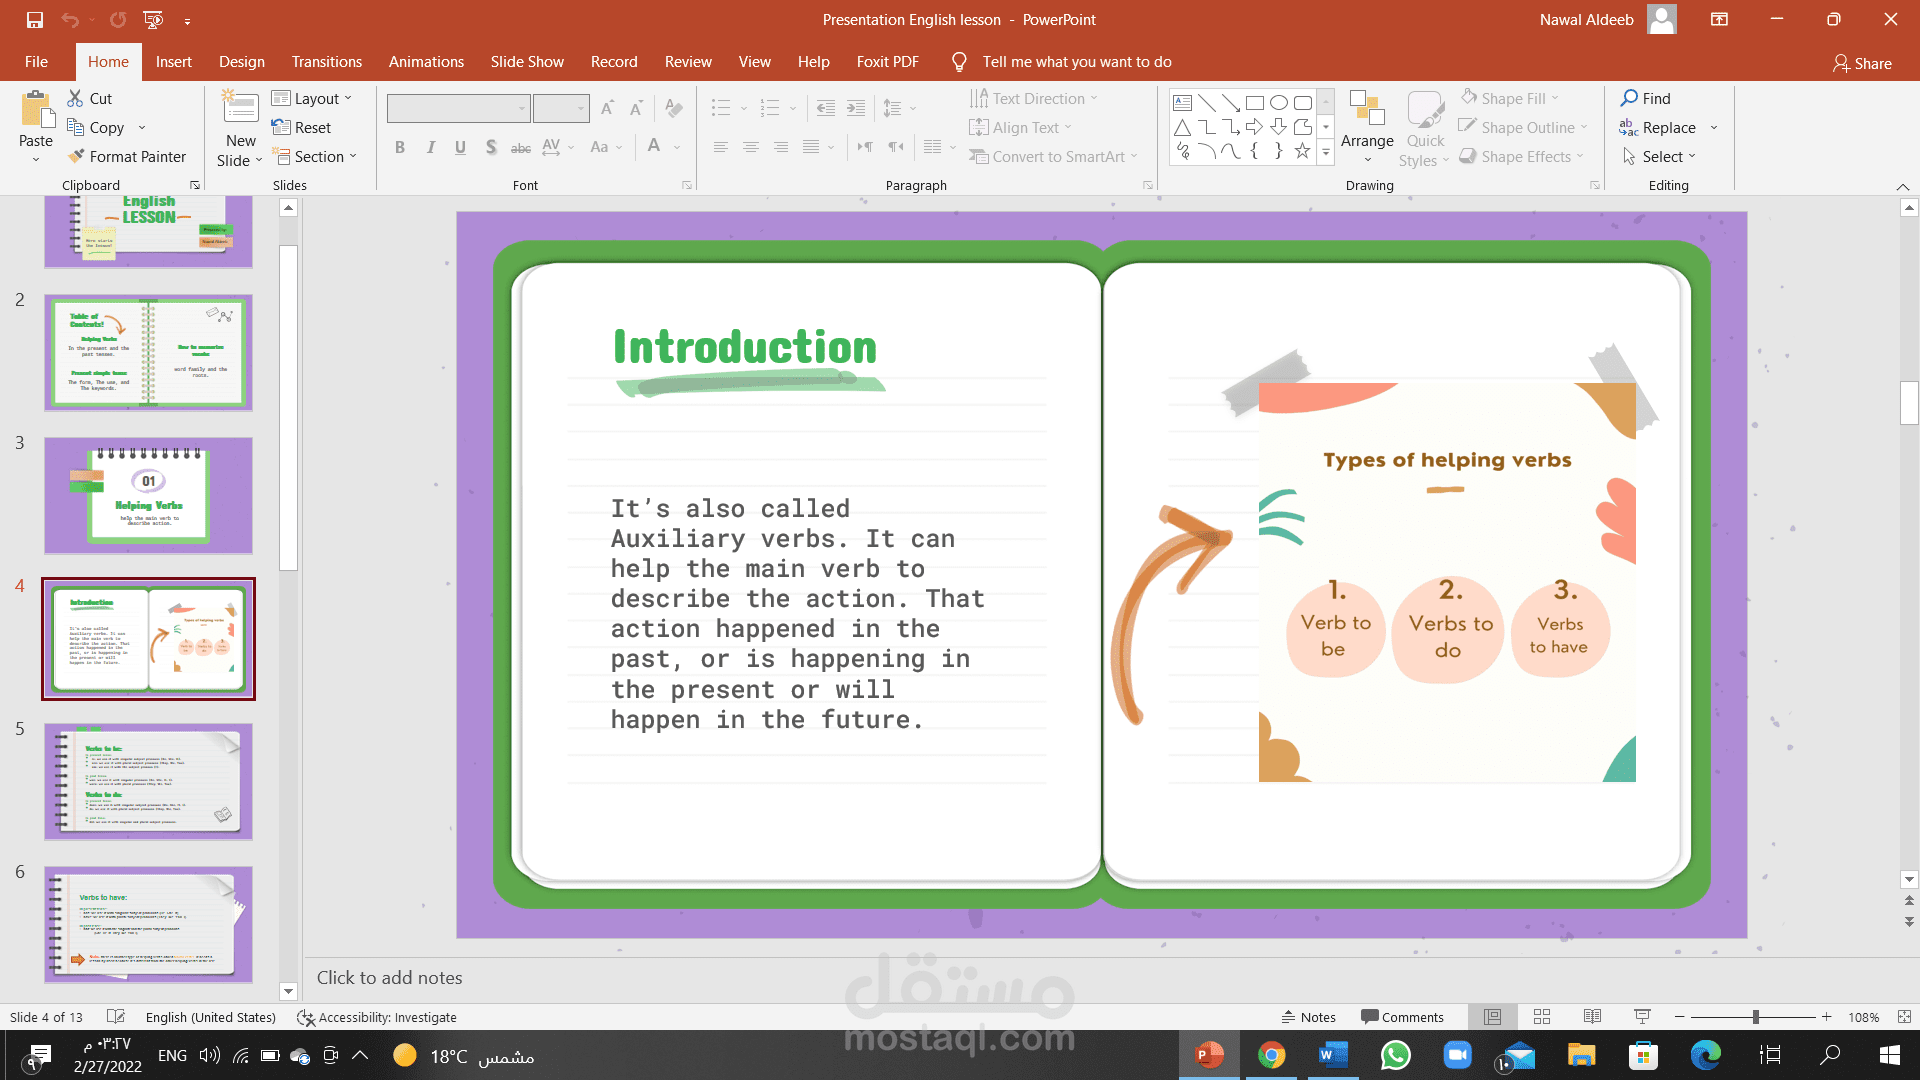Image resolution: width=1920 pixels, height=1080 pixels.
Task: Open PowerPoint from Windows taskbar
Action: pos(1209,1055)
